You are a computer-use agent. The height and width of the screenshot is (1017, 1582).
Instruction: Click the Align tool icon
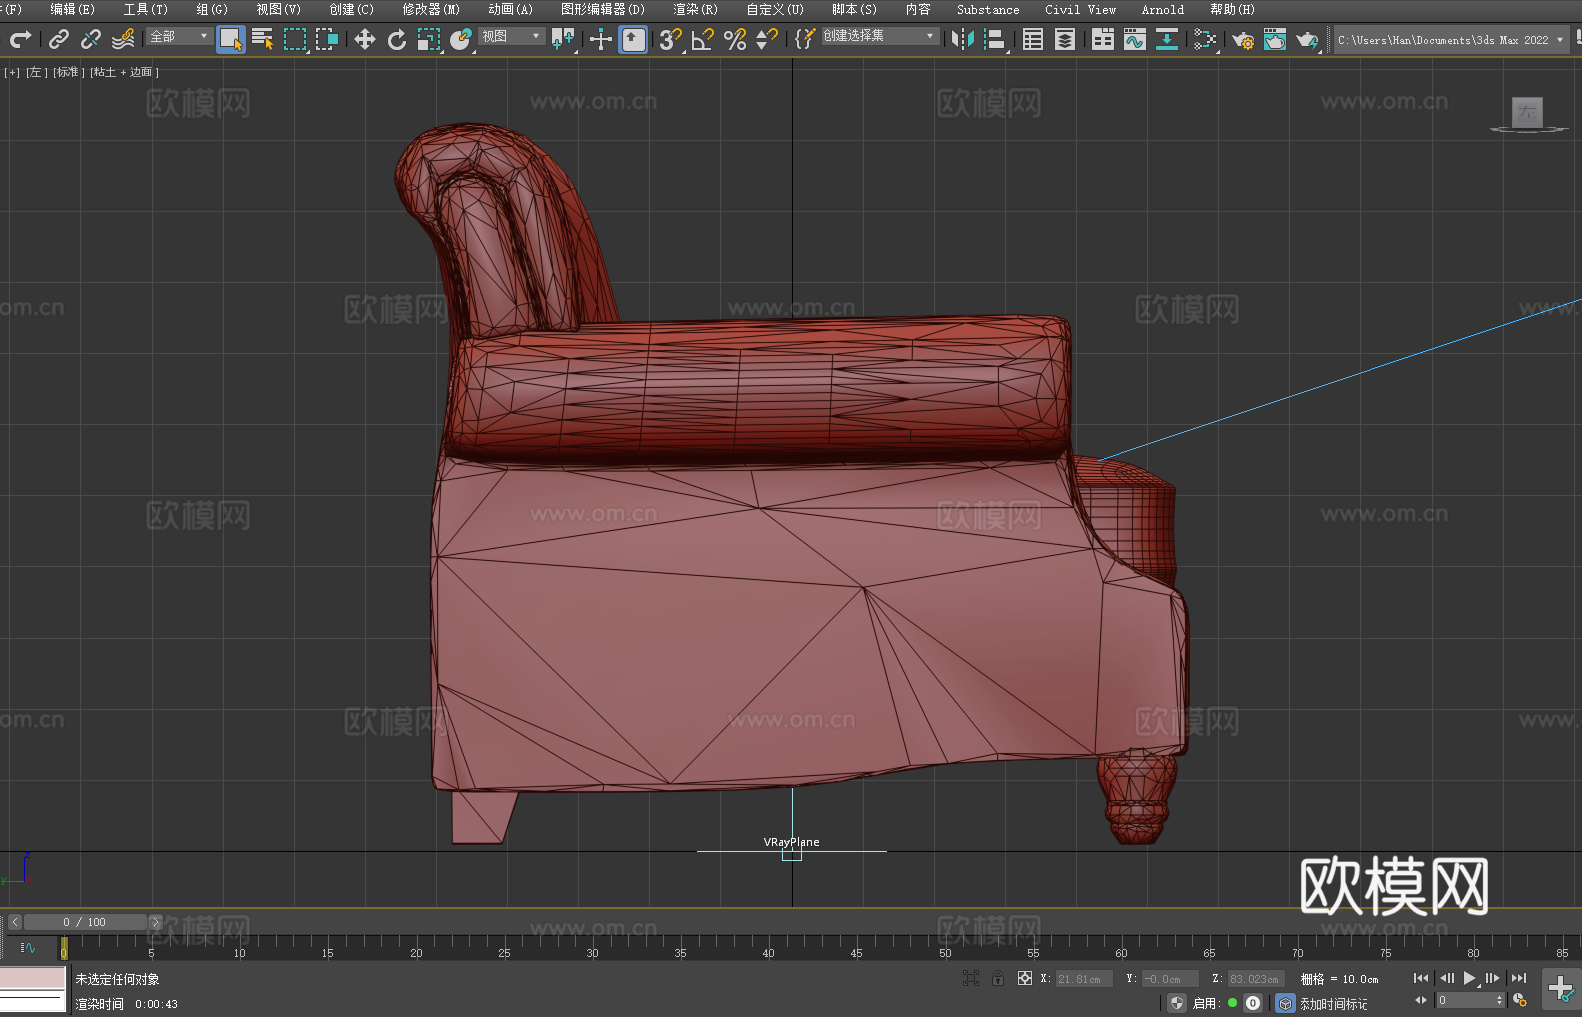(995, 39)
